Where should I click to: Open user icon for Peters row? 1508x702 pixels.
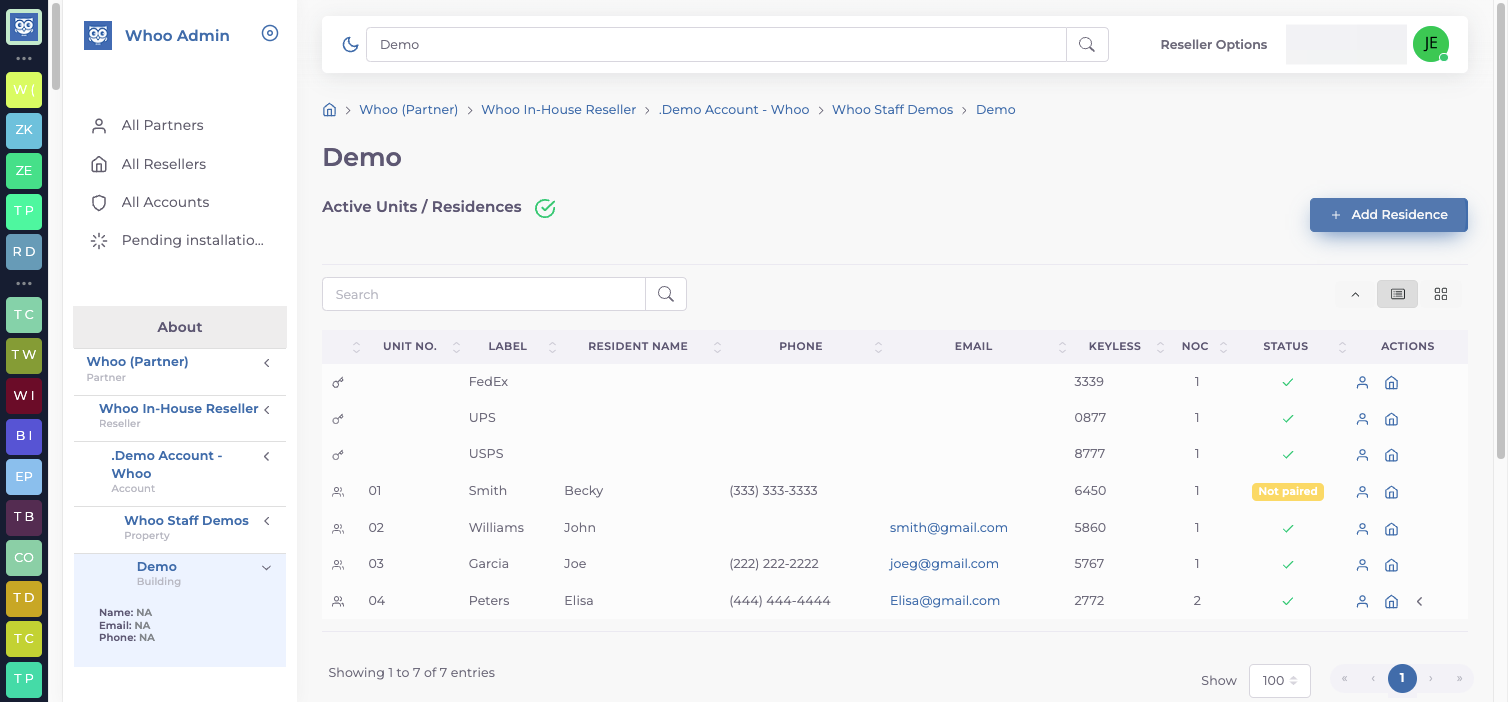coord(1362,601)
